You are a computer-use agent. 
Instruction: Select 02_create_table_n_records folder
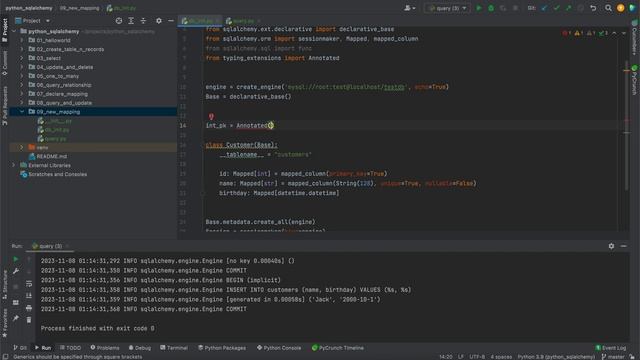(x=70, y=49)
